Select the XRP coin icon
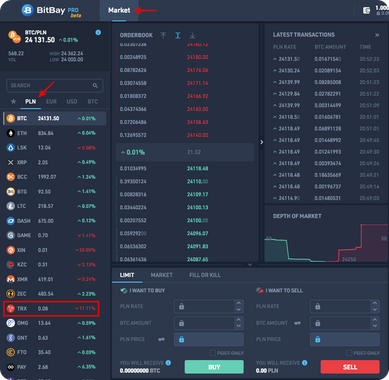Screen dimensions: 389x380 click(x=11, y=162)
